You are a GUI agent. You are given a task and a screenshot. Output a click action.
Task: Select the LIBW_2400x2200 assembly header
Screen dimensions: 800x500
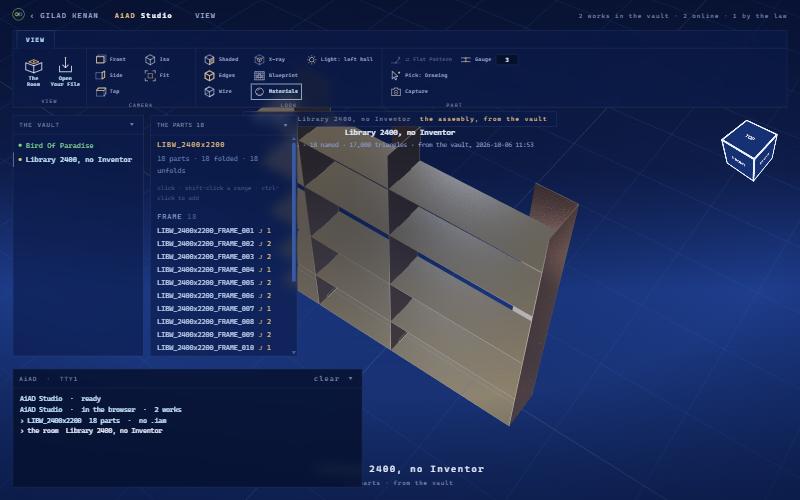[x=191, y=145]
